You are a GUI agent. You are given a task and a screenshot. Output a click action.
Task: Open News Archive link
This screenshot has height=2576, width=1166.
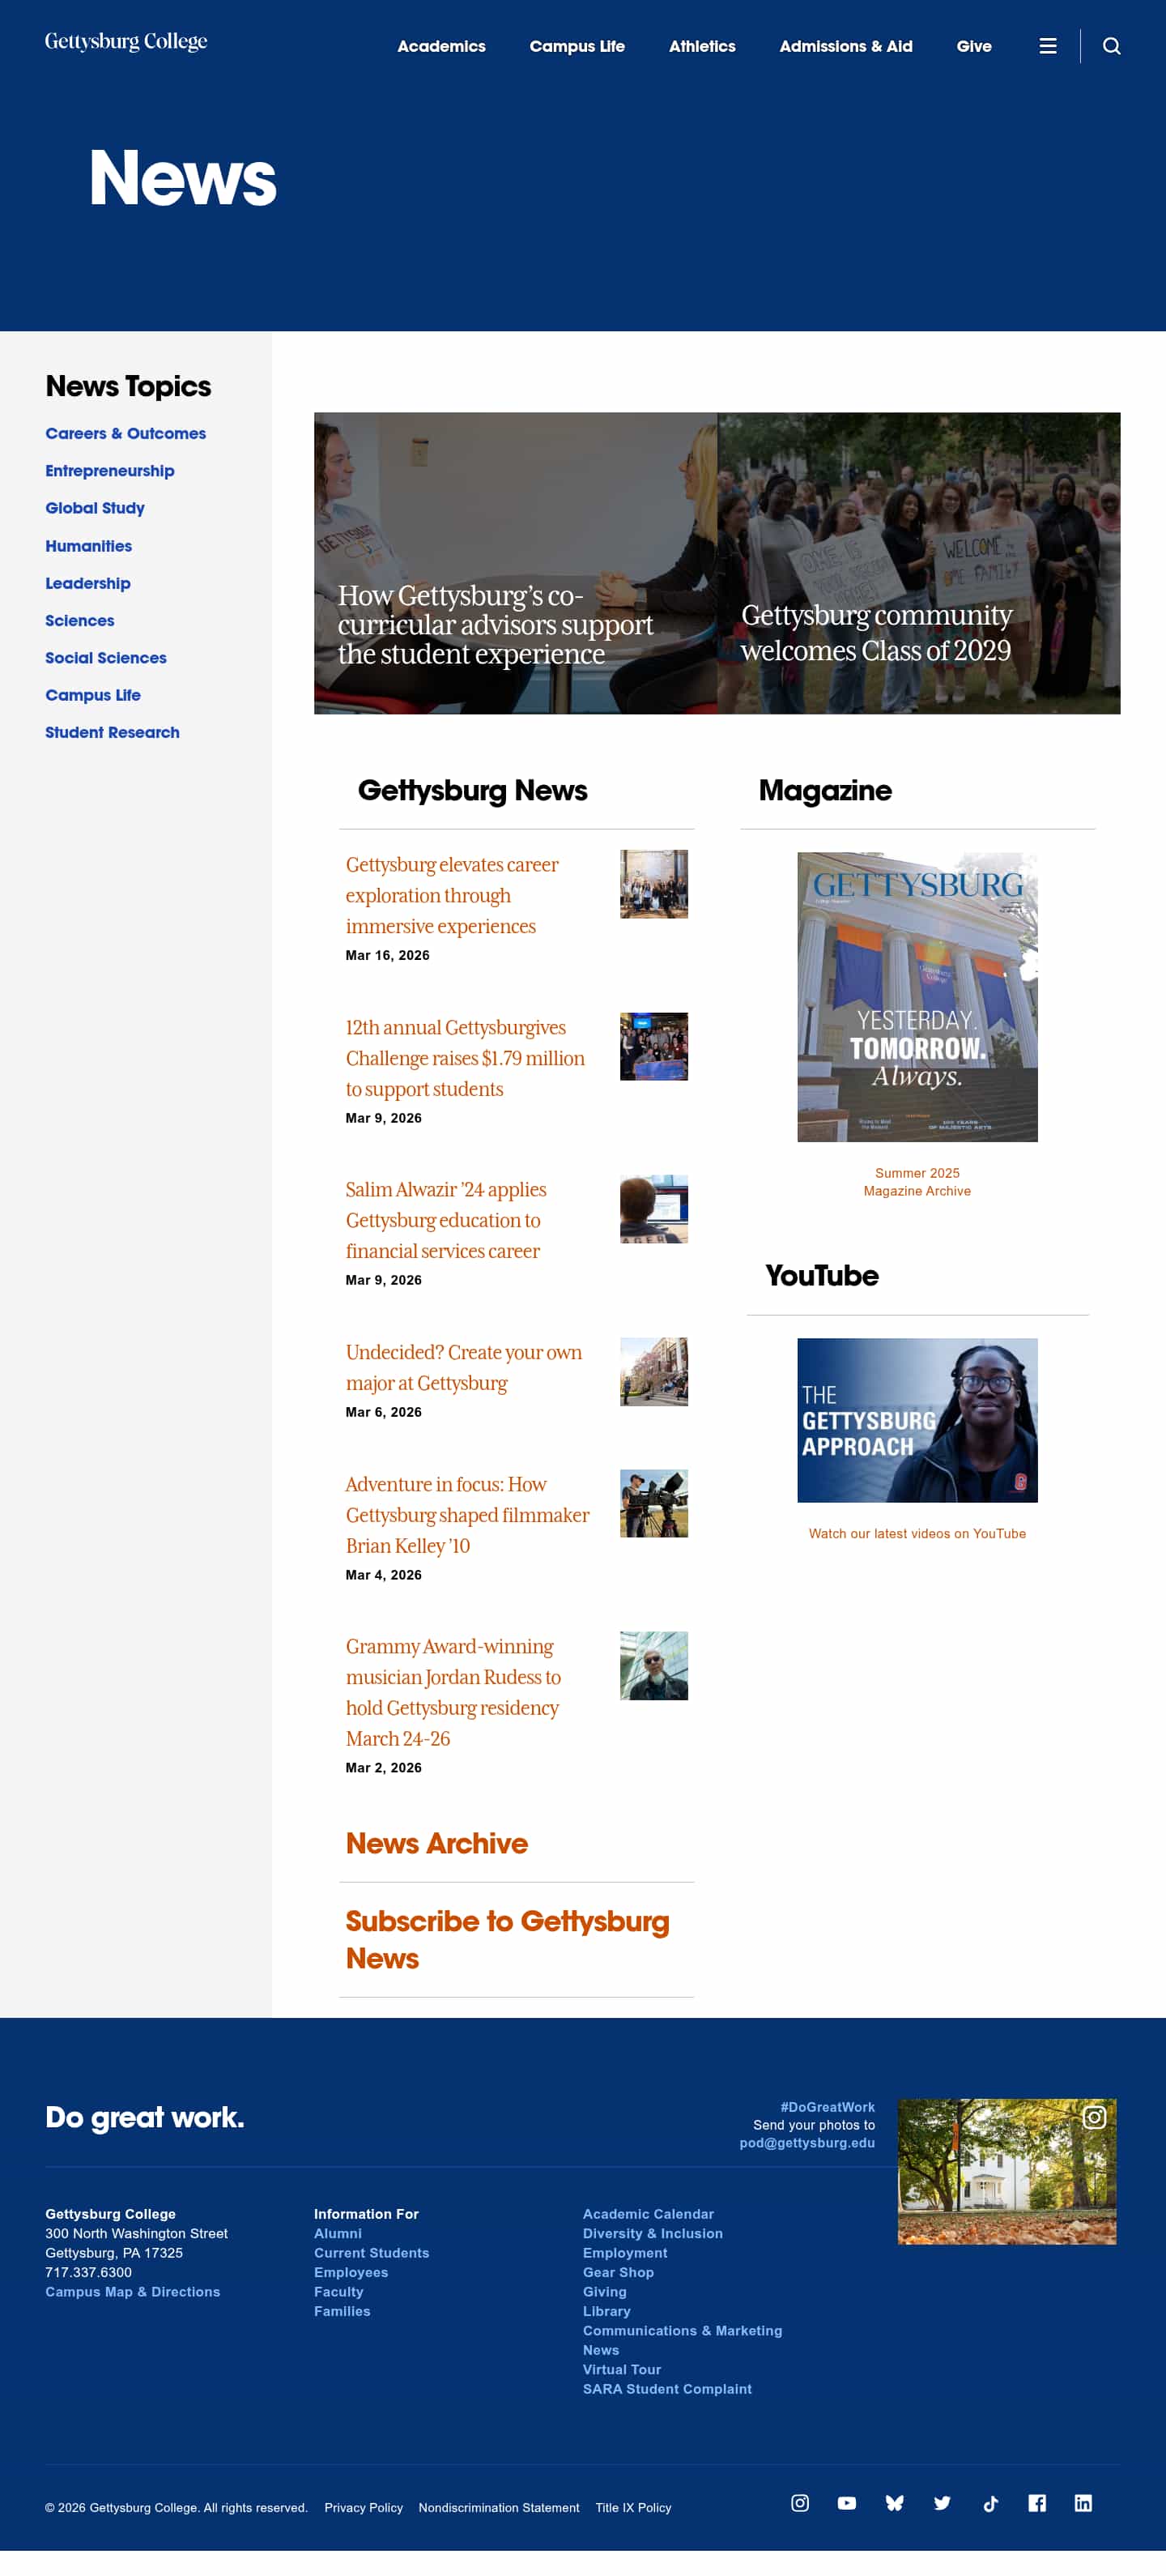click(437, 1843)
